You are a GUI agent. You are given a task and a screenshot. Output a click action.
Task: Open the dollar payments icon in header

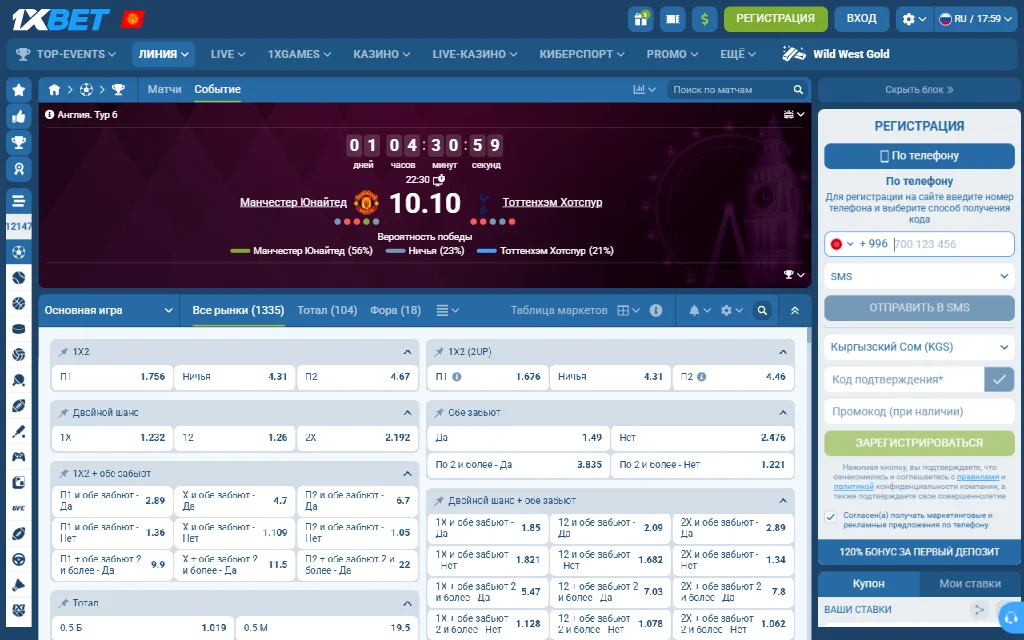(704, 19)
